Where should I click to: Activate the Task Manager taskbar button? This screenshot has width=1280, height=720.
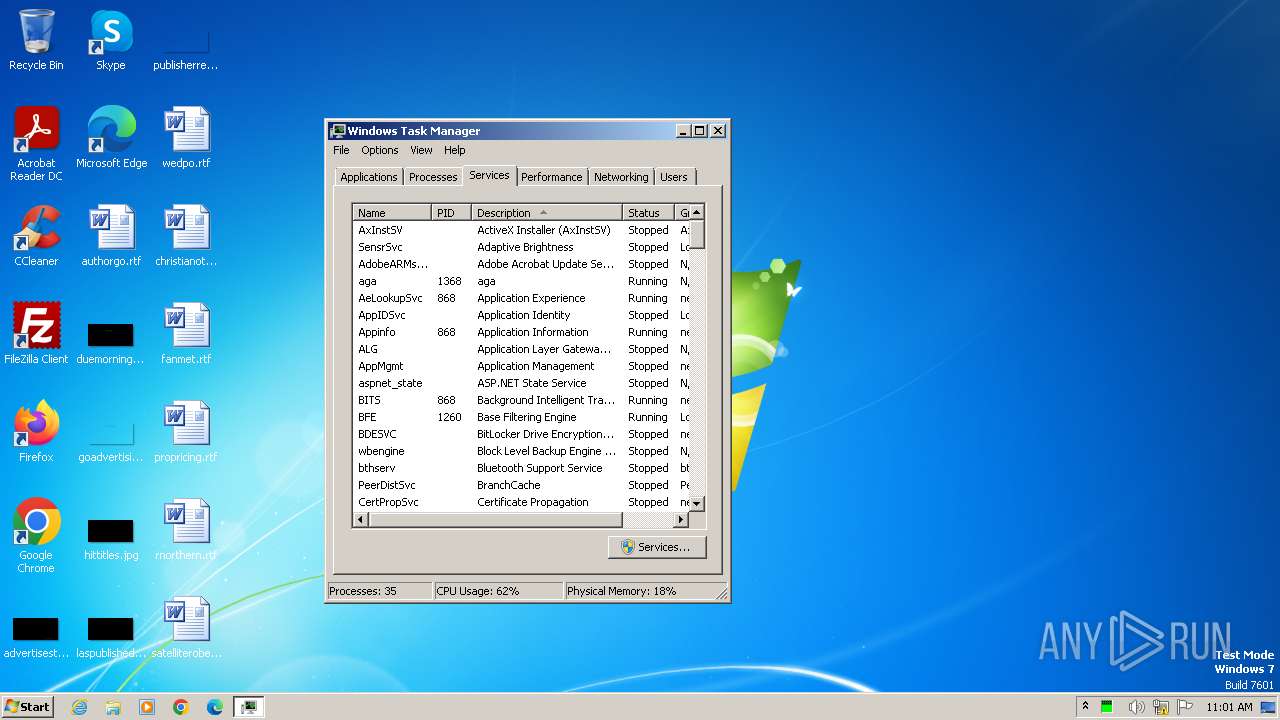(x=248, y=707)
